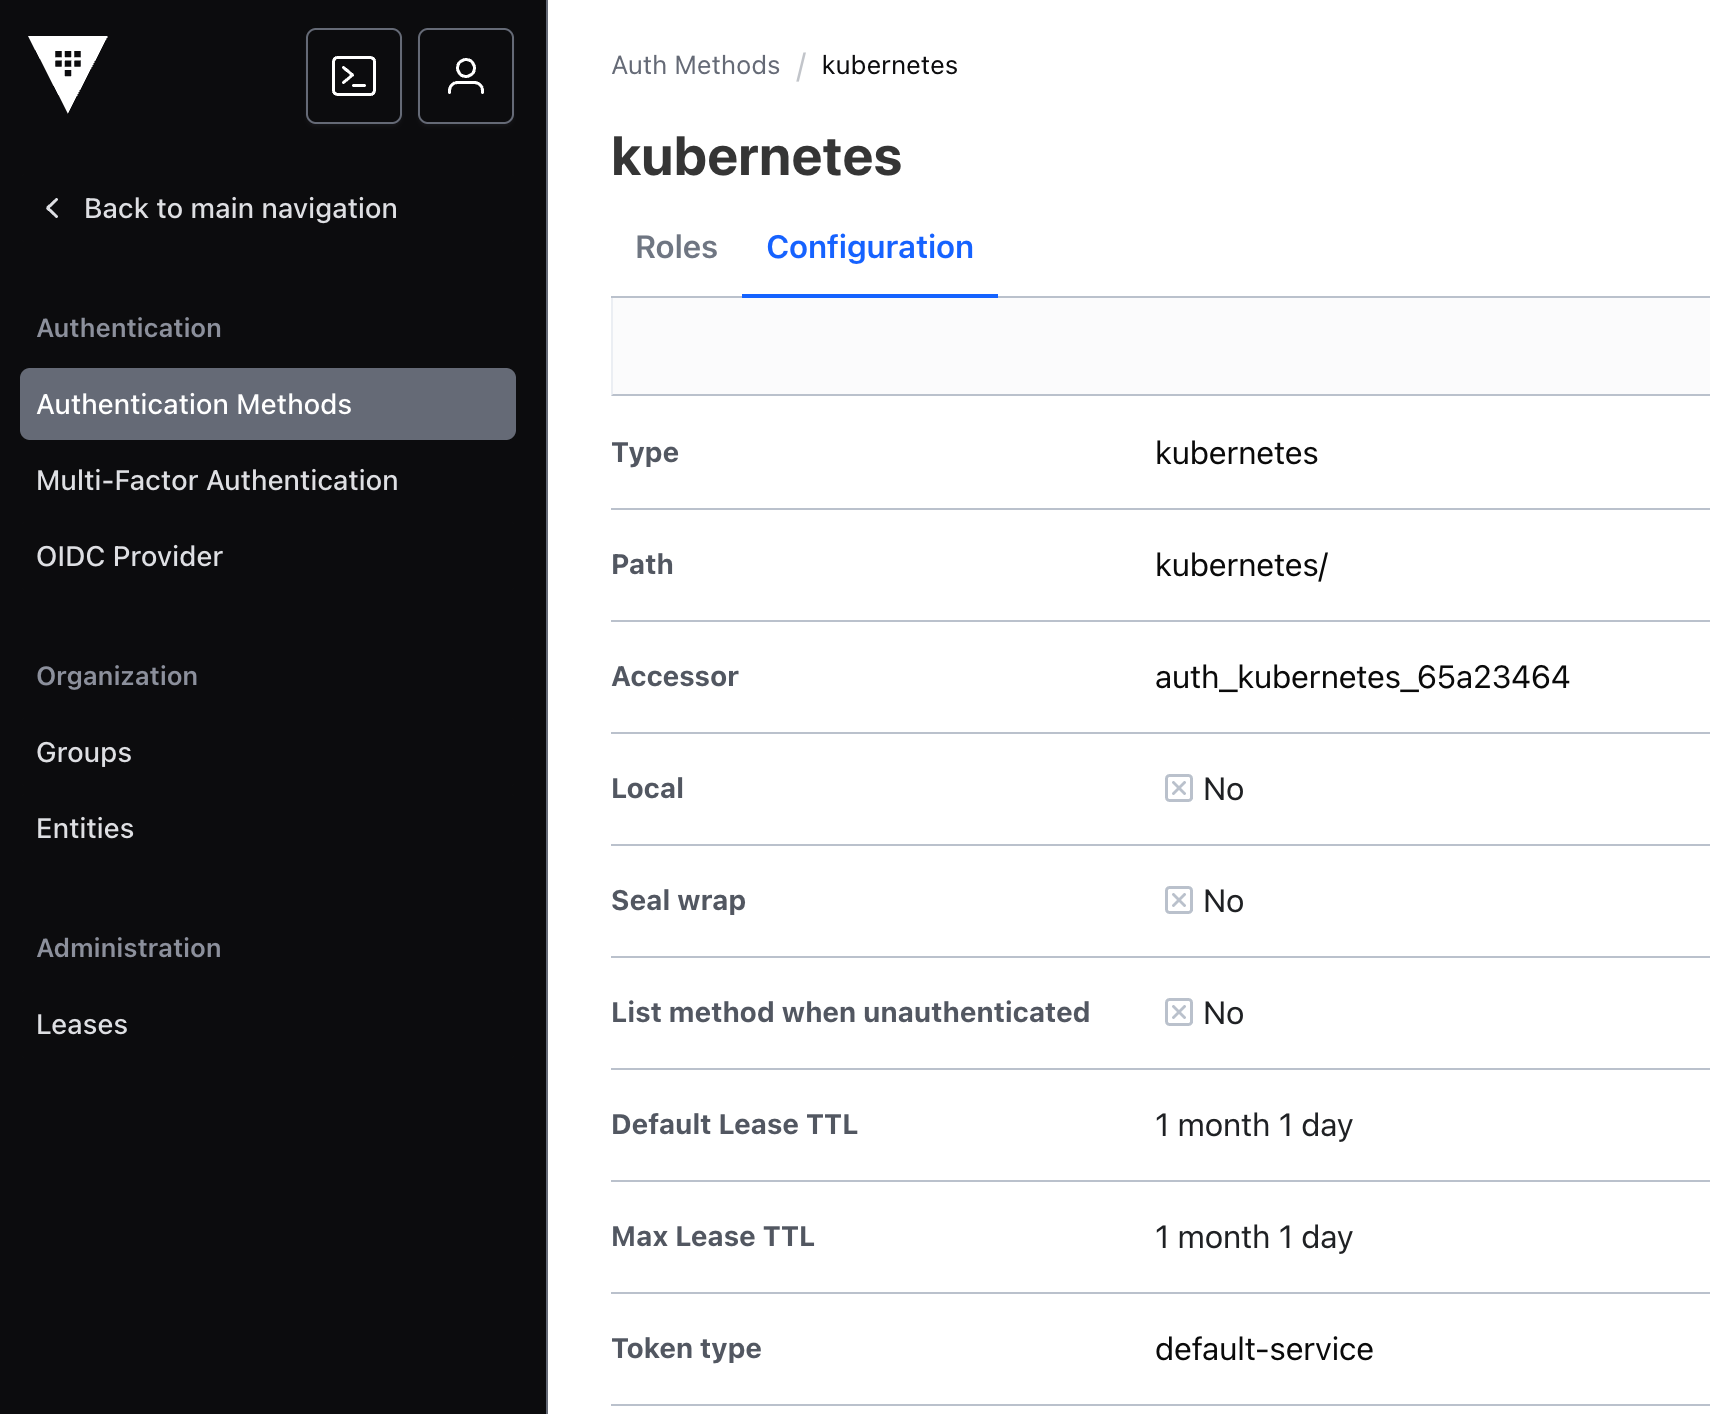Click the accessor value auth_kubernetes_65a23464

(1362, 677)
